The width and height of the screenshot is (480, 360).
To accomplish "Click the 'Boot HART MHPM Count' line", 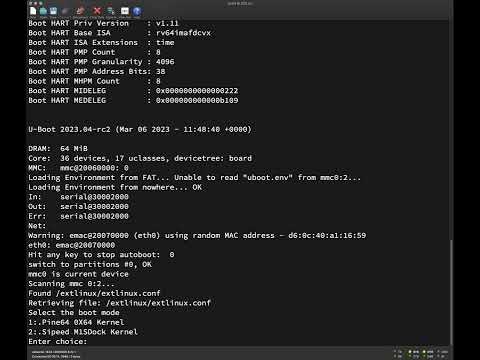I will pyautogui.click(x=94, y=80).
